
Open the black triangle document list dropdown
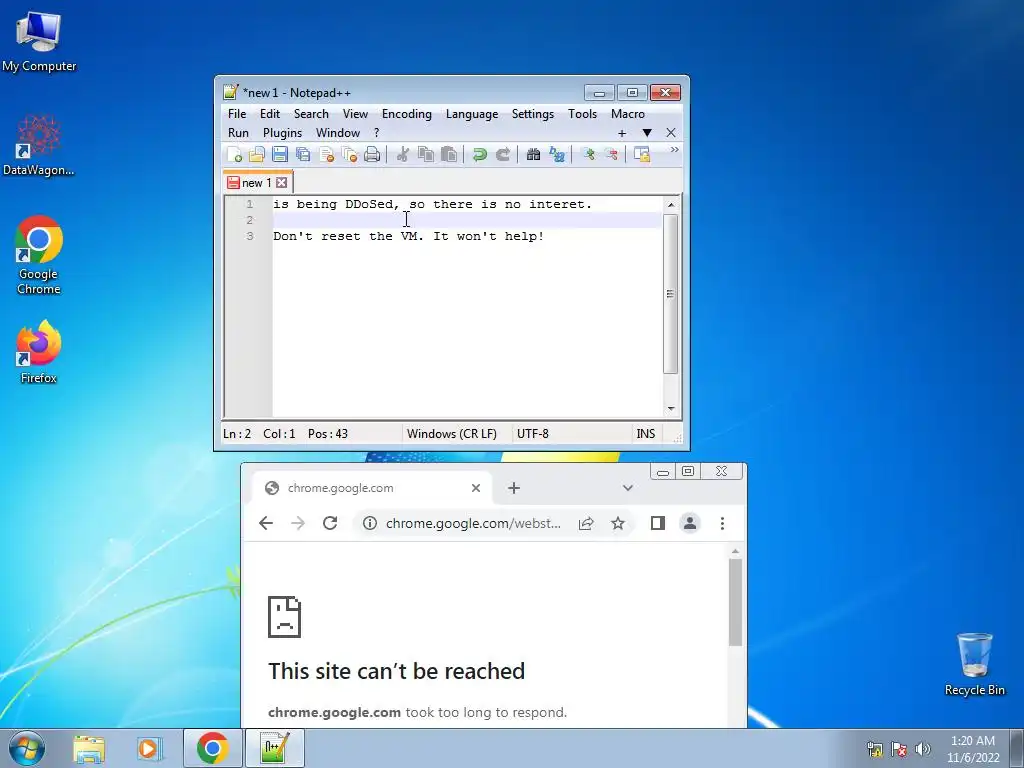[647, 133]
